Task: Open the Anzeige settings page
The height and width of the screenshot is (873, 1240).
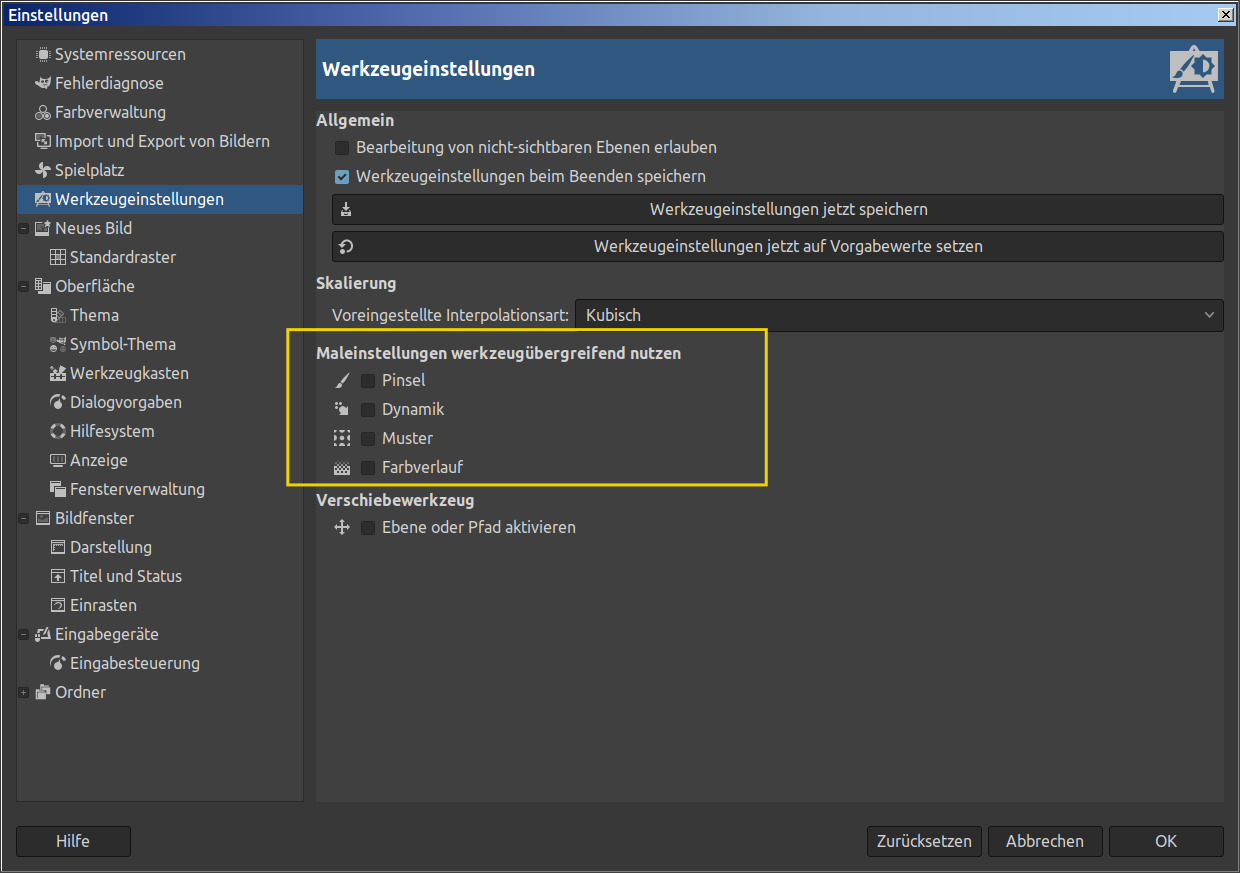Action: (98, 460)
